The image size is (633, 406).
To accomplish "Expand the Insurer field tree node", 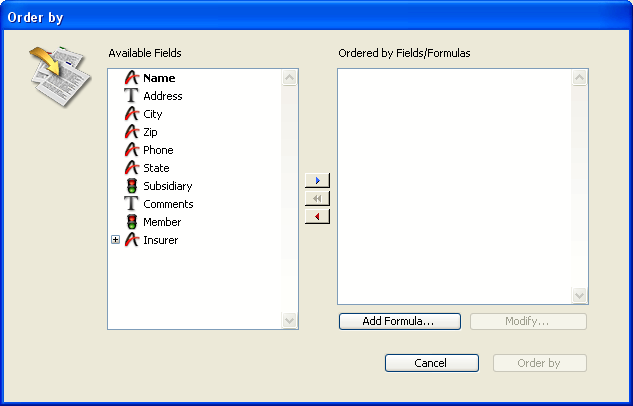I will coord(115,240).
